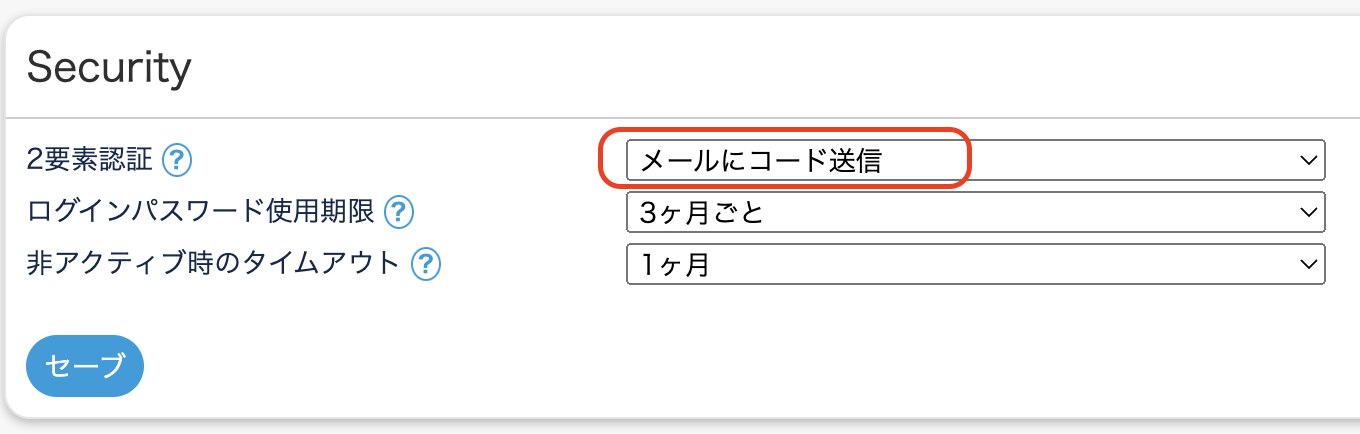Click the 1ヶ月 value text

tap(674, 264)
